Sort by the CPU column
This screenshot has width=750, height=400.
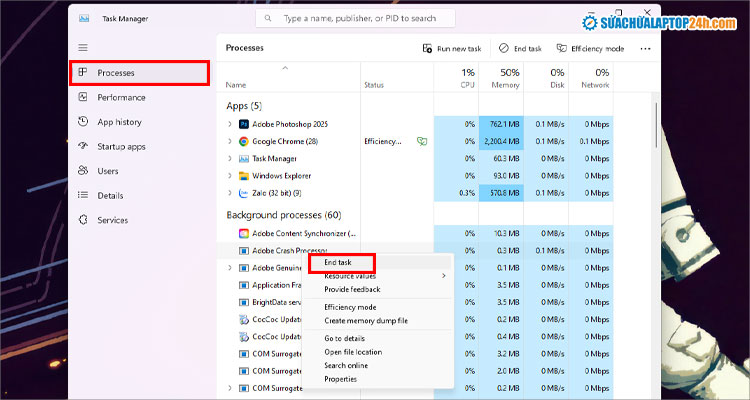(x=456, y=78)
